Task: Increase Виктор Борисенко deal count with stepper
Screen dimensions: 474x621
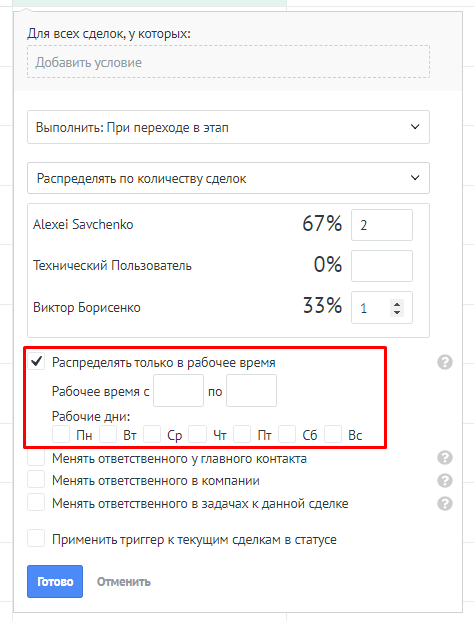Action: tap(397, 304)
